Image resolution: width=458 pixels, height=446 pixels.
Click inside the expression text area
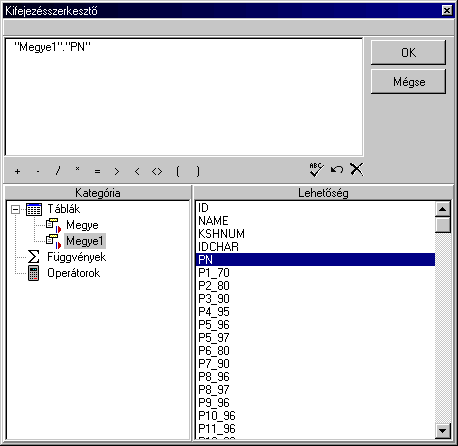pyautogui.click(x=184, y=97)
